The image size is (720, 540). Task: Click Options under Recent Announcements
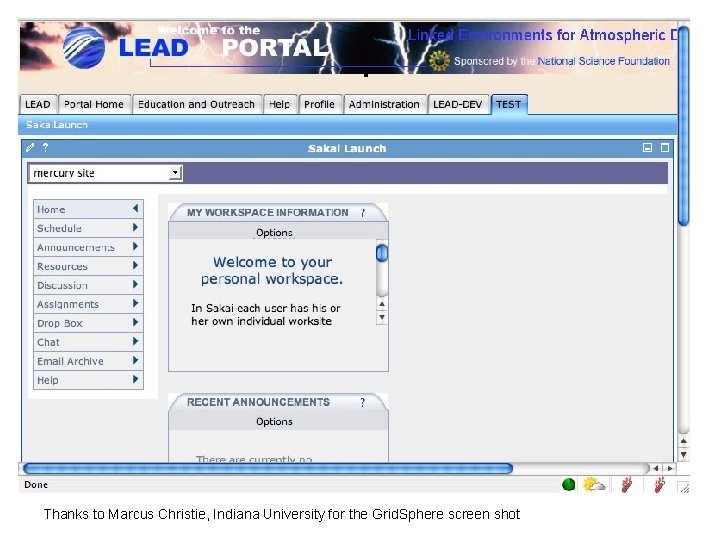click(x=274, y=422)
